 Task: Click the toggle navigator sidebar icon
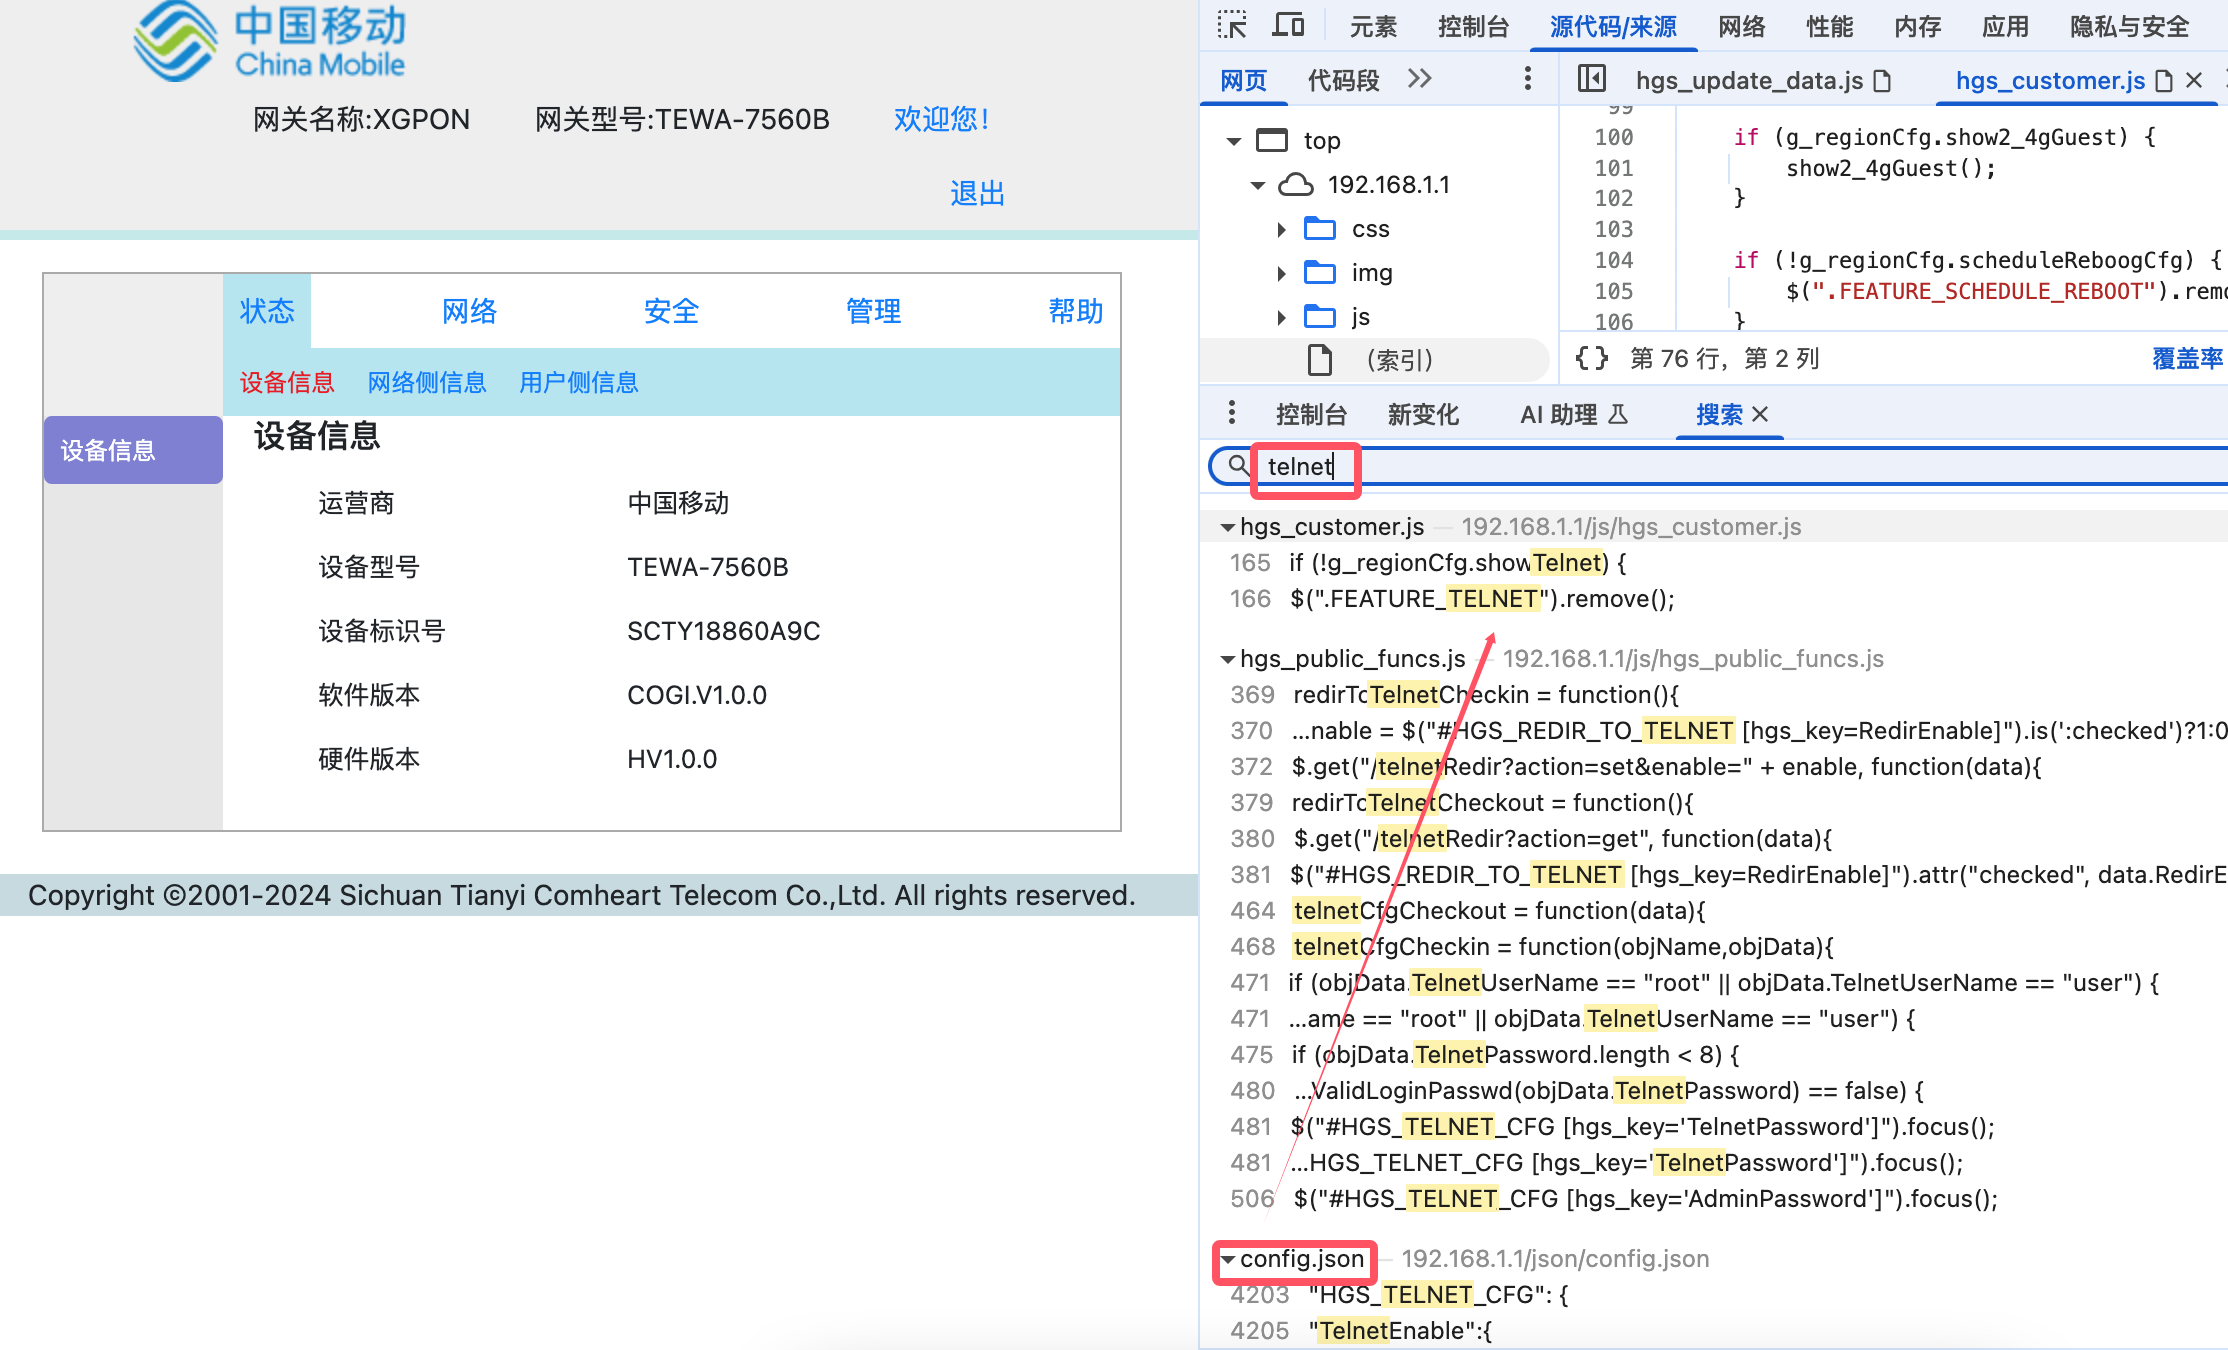click(1591, 79)
